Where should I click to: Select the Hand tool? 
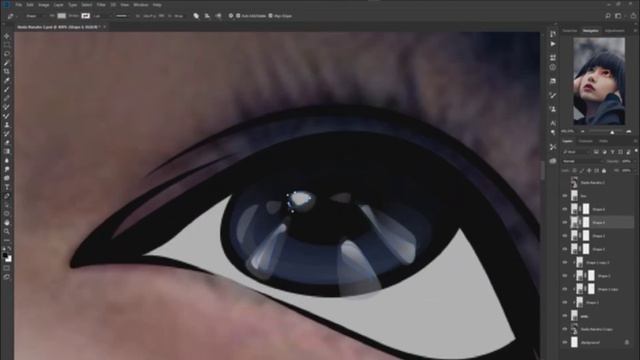[7, 222]
